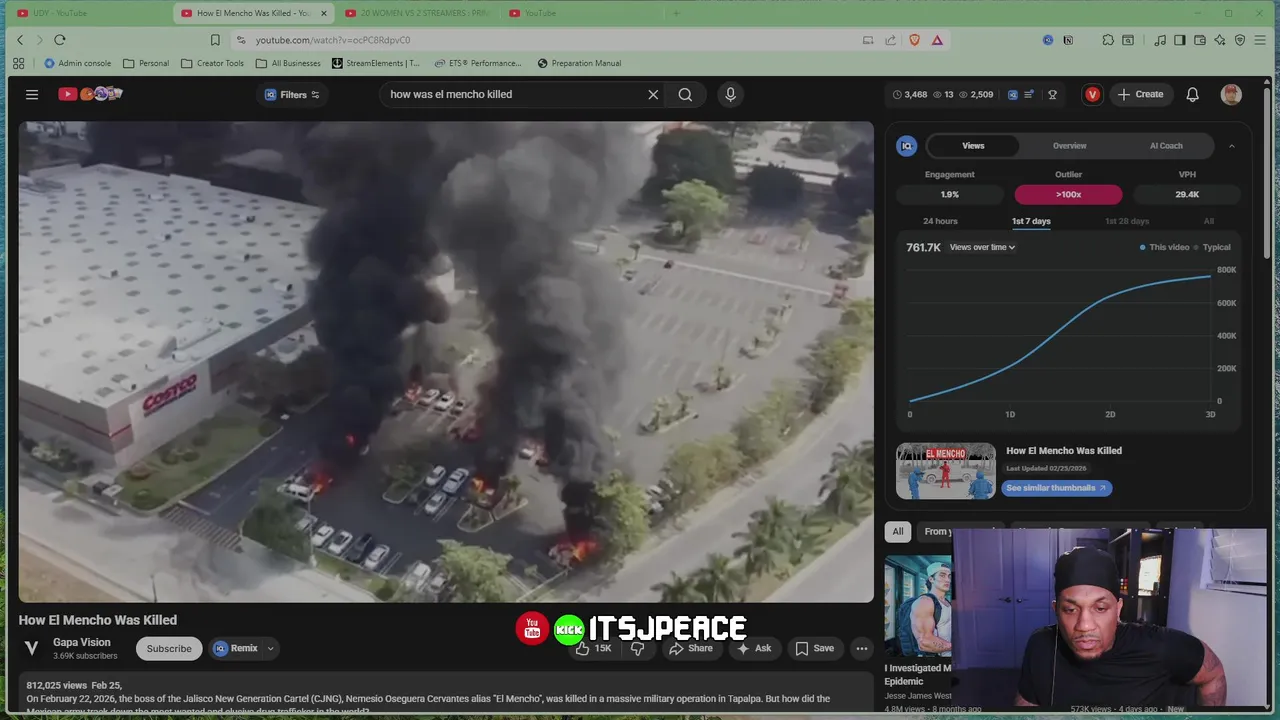Viewport: 1280px width, 720px height.
Task: Open more actions three-dot menu
Action: click(x=861, y=648)
